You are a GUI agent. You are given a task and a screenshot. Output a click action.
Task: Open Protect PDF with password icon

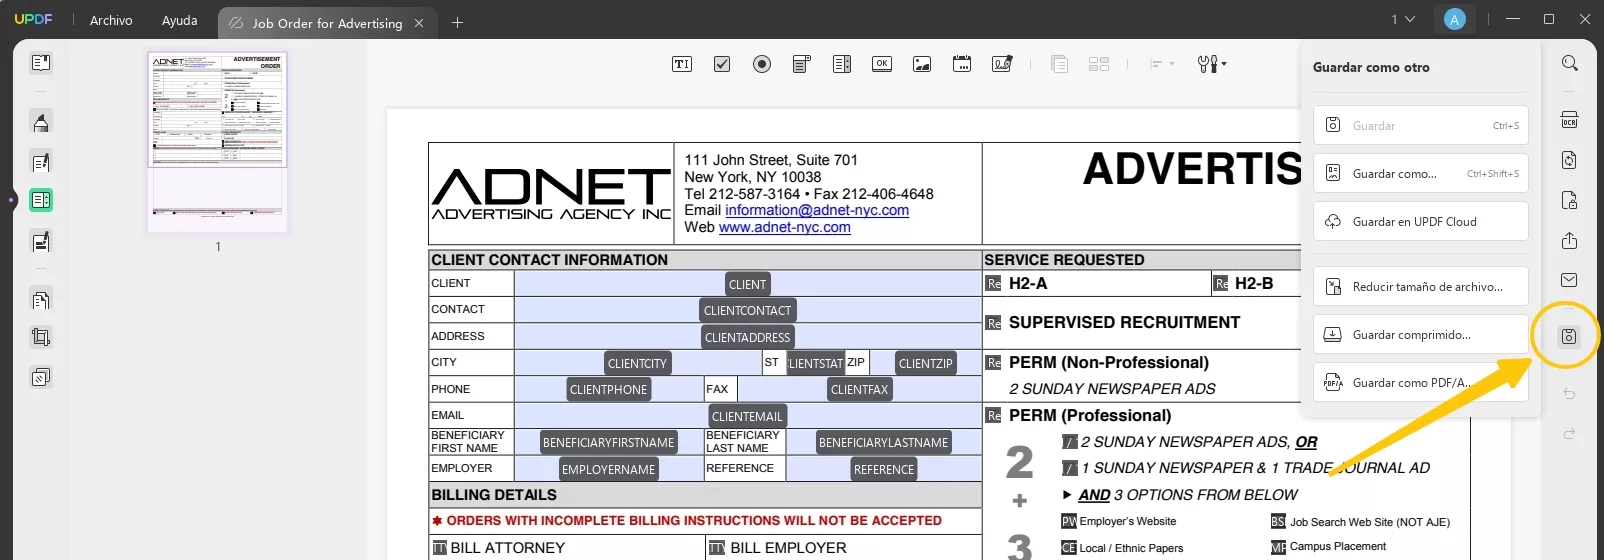tap(1570, 200)
